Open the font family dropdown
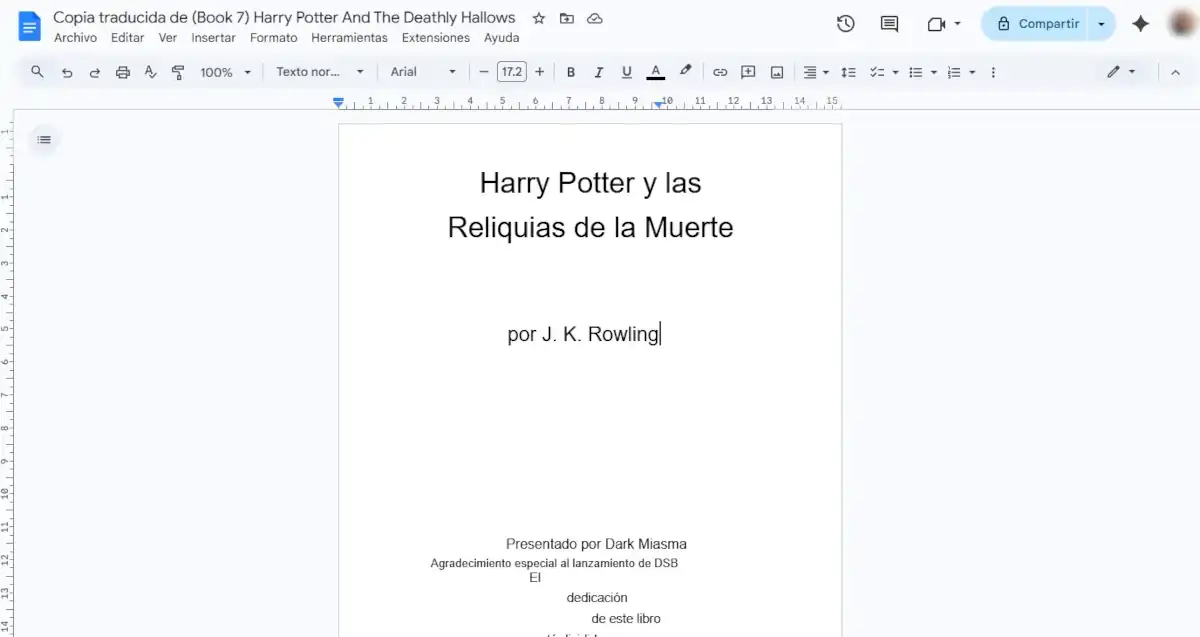1200x637 pixels. pyautogui.click(x=420, y=71)
